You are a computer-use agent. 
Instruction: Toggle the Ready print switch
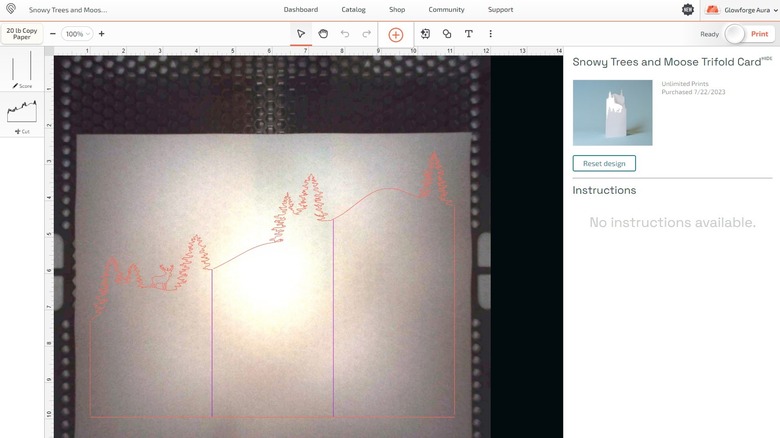(x=736, y=34)
